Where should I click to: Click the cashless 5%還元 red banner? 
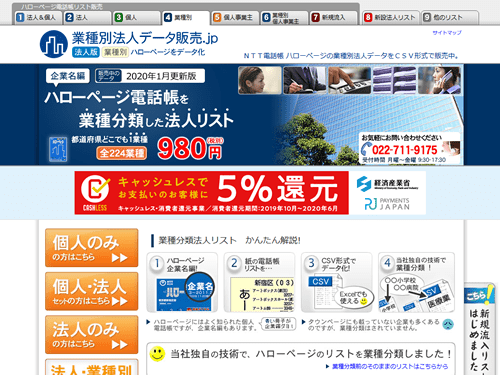point(212,193)
